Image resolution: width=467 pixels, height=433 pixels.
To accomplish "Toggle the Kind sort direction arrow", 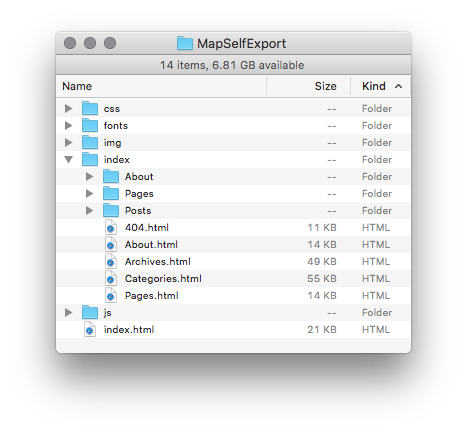I will (398, 86).
